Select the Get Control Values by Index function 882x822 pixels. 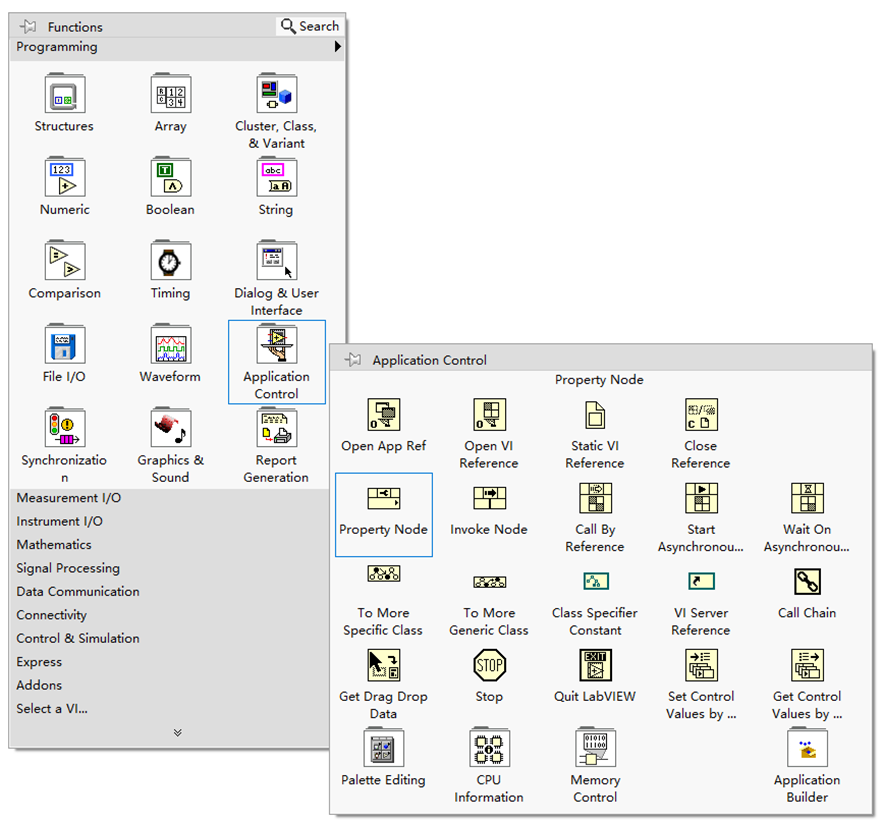point(807,665)
